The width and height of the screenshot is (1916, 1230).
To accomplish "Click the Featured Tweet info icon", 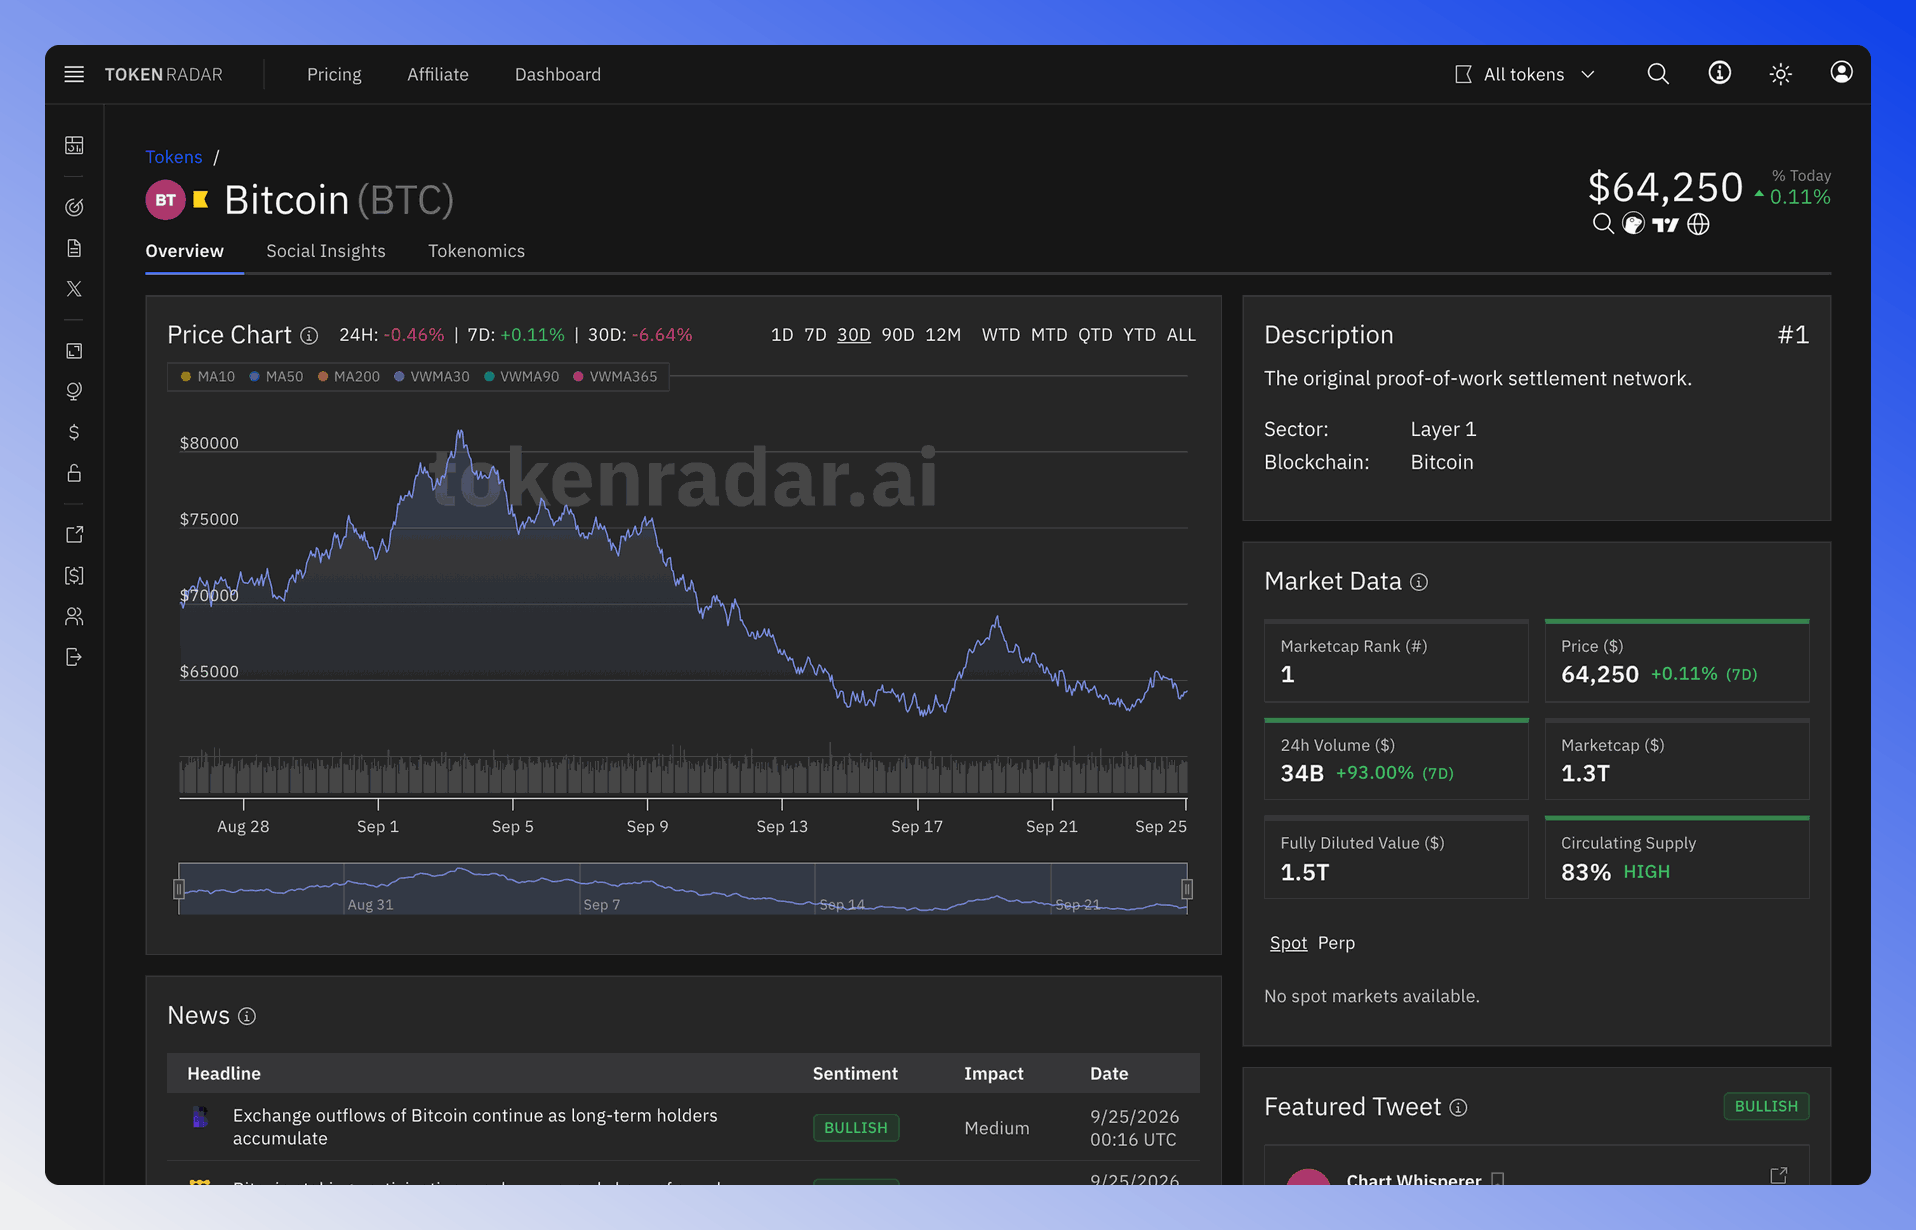I will 1459,1107.
